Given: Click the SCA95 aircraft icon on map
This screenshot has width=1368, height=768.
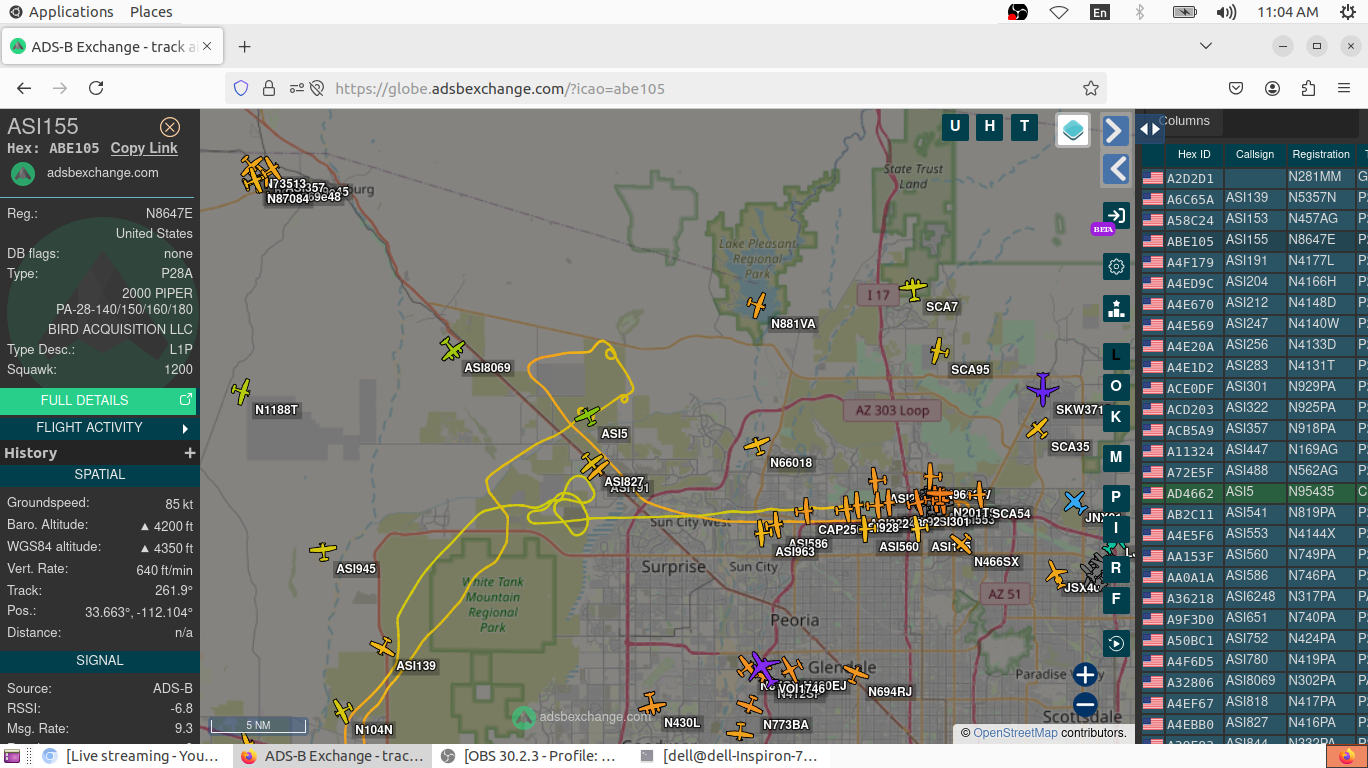Looking at the screenshot, I should pos(939,350).
